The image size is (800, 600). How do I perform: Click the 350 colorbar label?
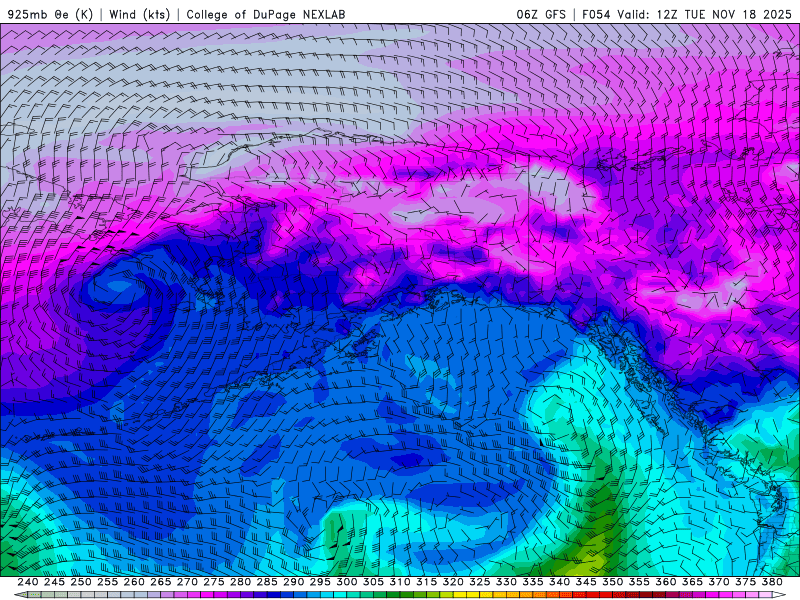612,582
